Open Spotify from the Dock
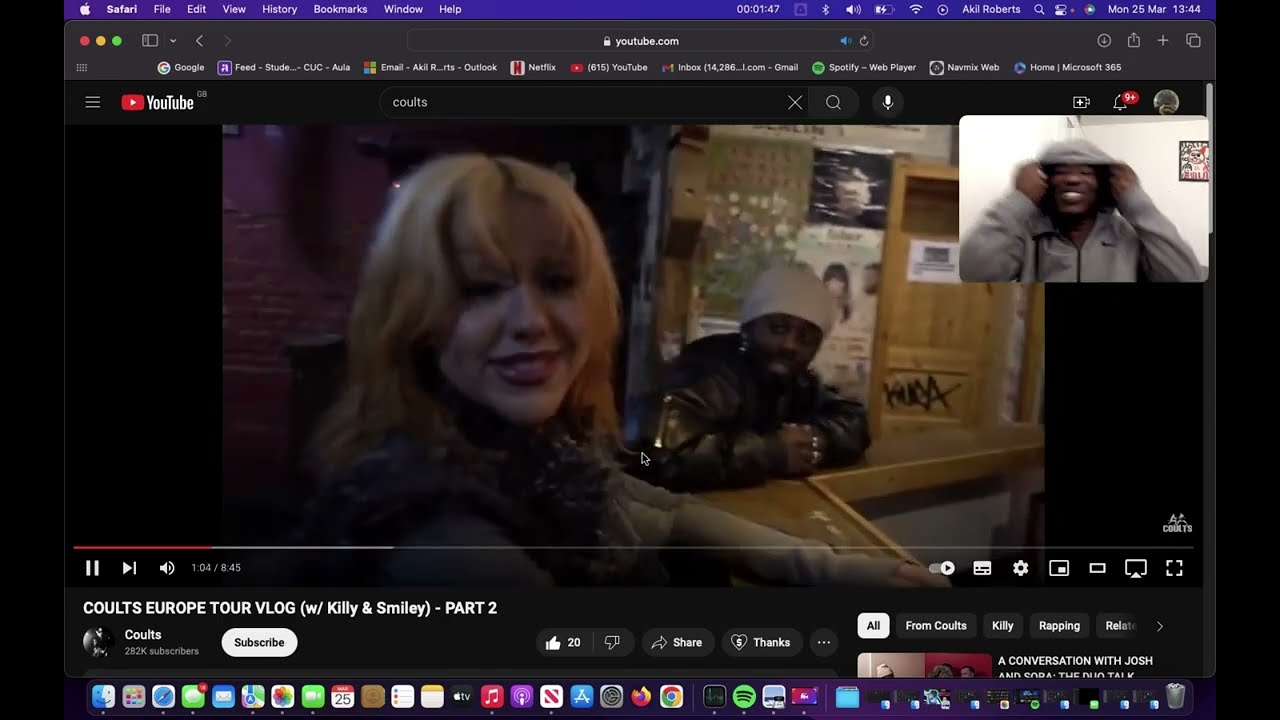Viewport: 1280px width, 720px height. [744, 697]
